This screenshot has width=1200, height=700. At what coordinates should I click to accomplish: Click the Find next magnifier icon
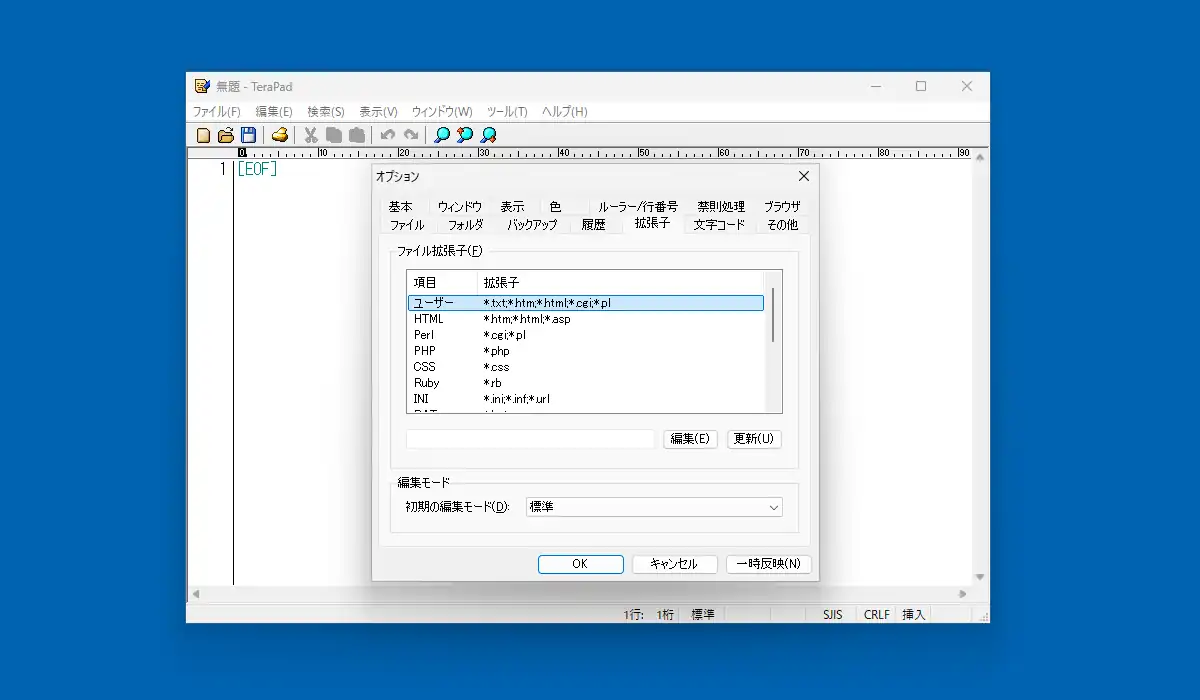tap(488, 135)
